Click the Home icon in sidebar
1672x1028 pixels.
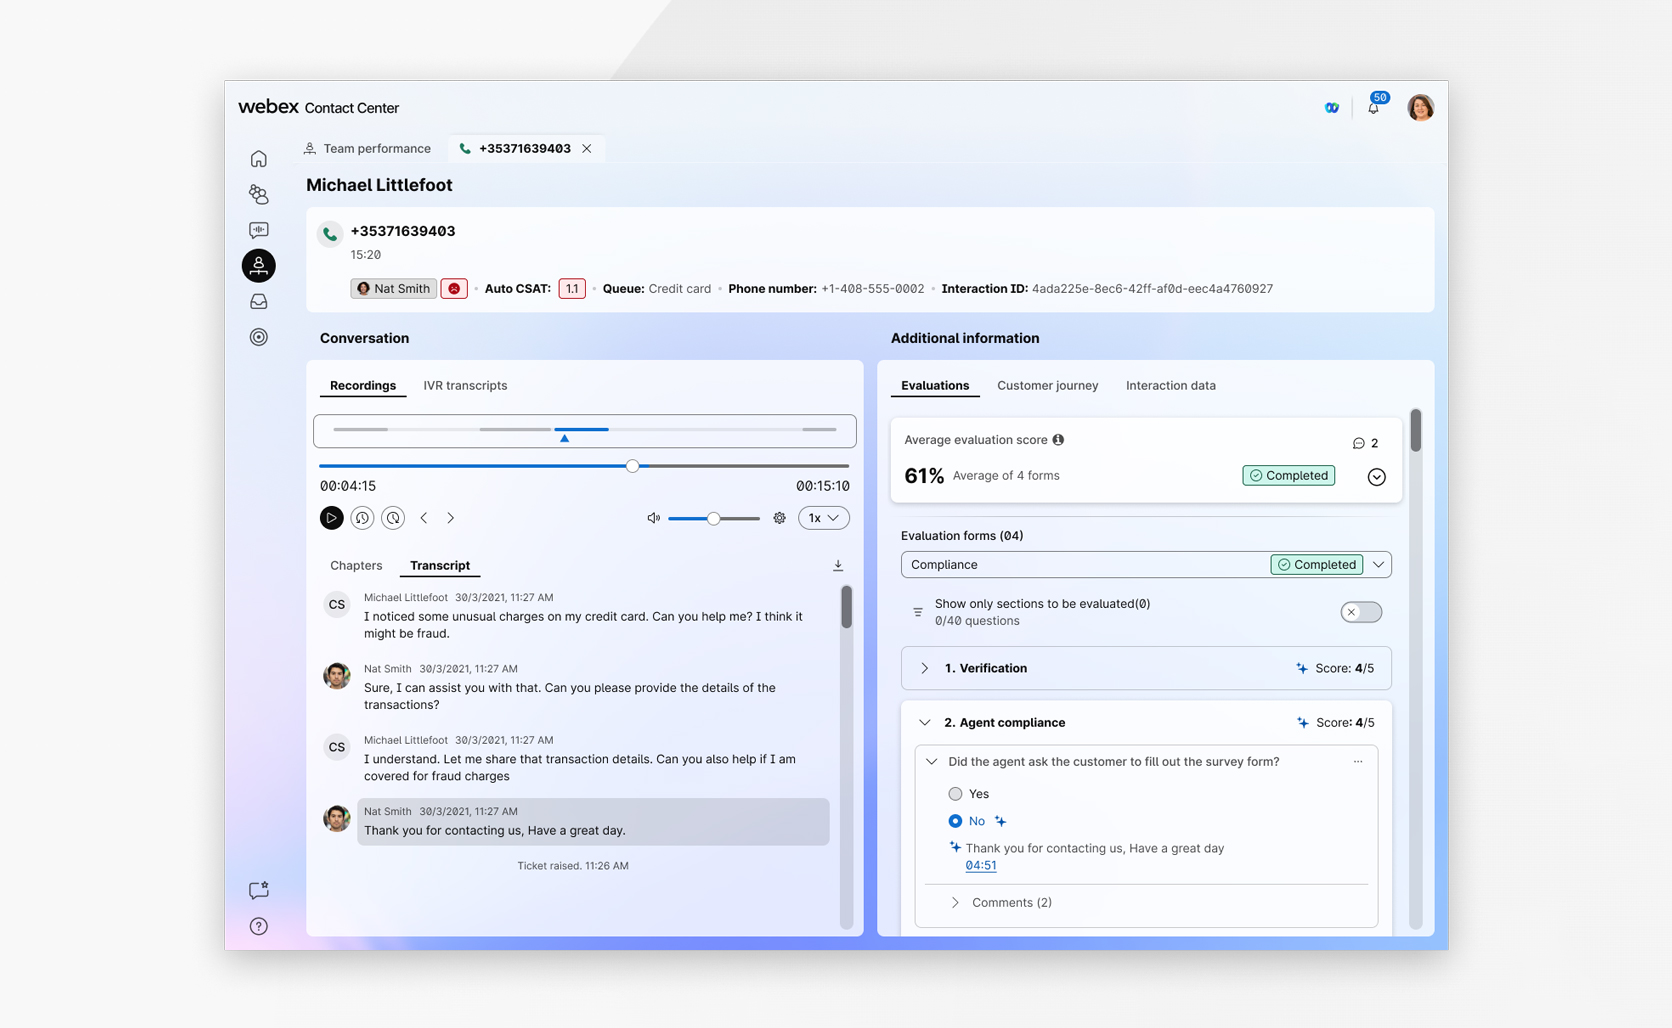[258, 159]
